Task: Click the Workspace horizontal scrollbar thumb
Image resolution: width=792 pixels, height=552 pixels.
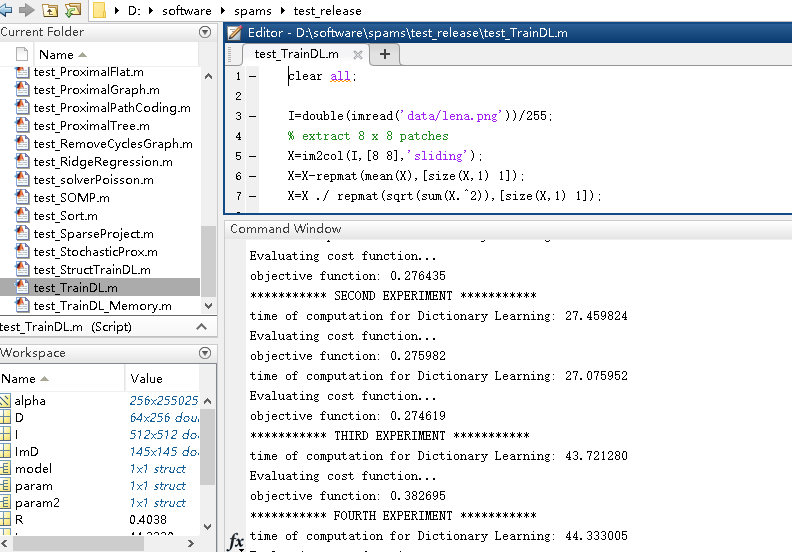Action: coord(78,543)
